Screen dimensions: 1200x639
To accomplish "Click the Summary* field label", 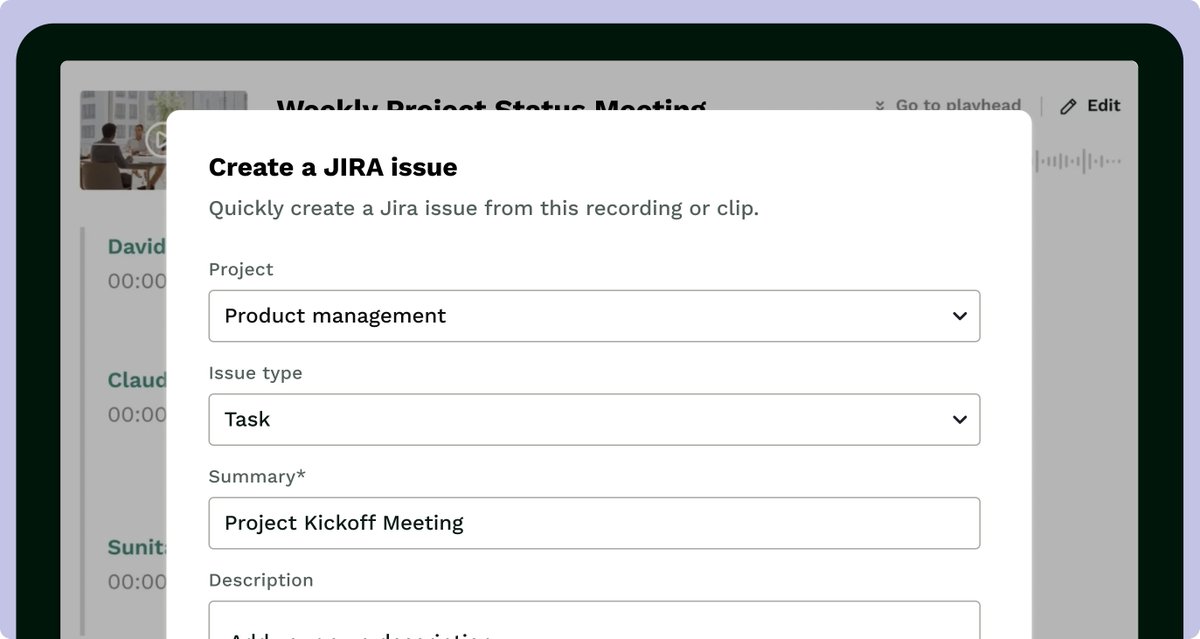I will pyautogui.click(x=257, y=477).
